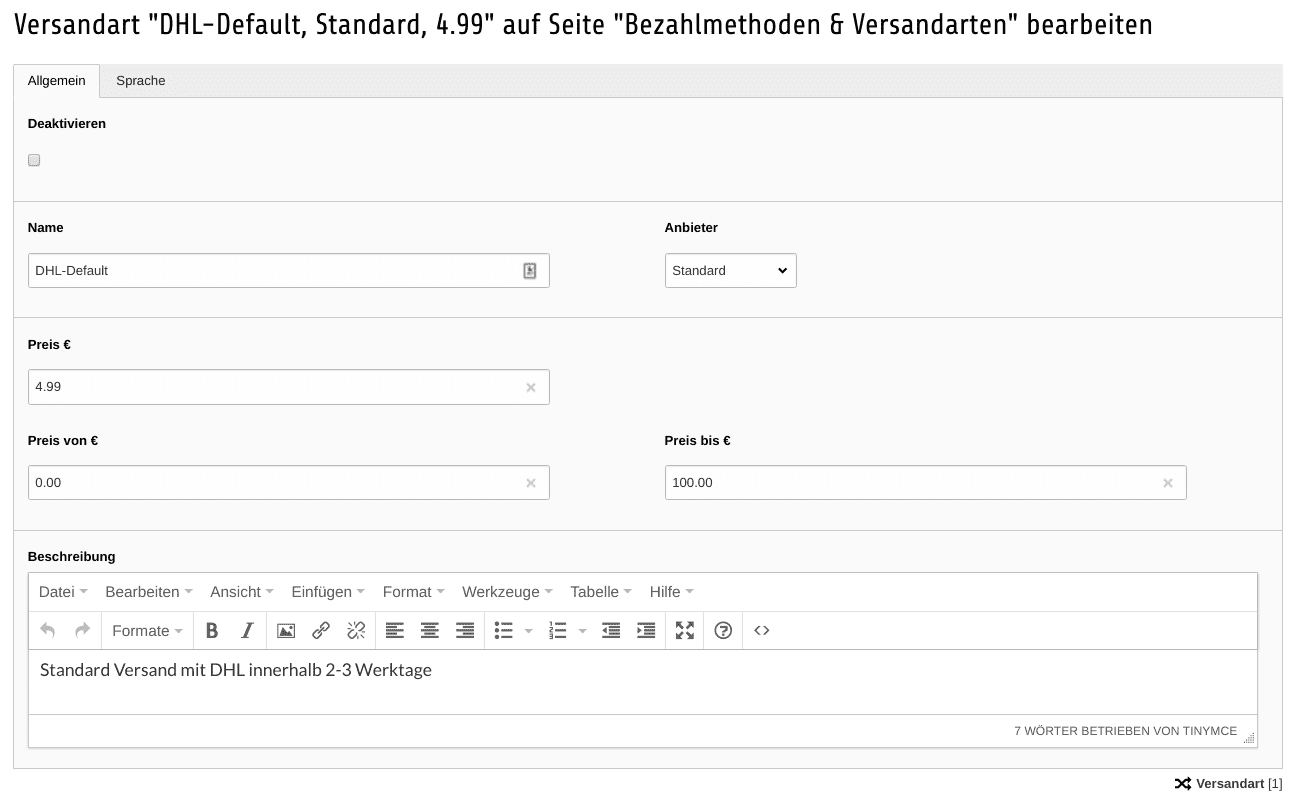This screenshot has width=1297, height=799.
Task: Open the Datei menu in the editor
Action: pos(63,592)
